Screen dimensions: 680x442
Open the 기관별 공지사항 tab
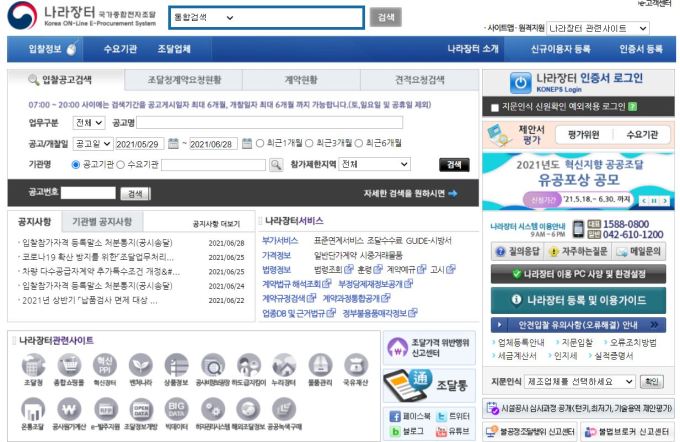click(x=102, y=221)
